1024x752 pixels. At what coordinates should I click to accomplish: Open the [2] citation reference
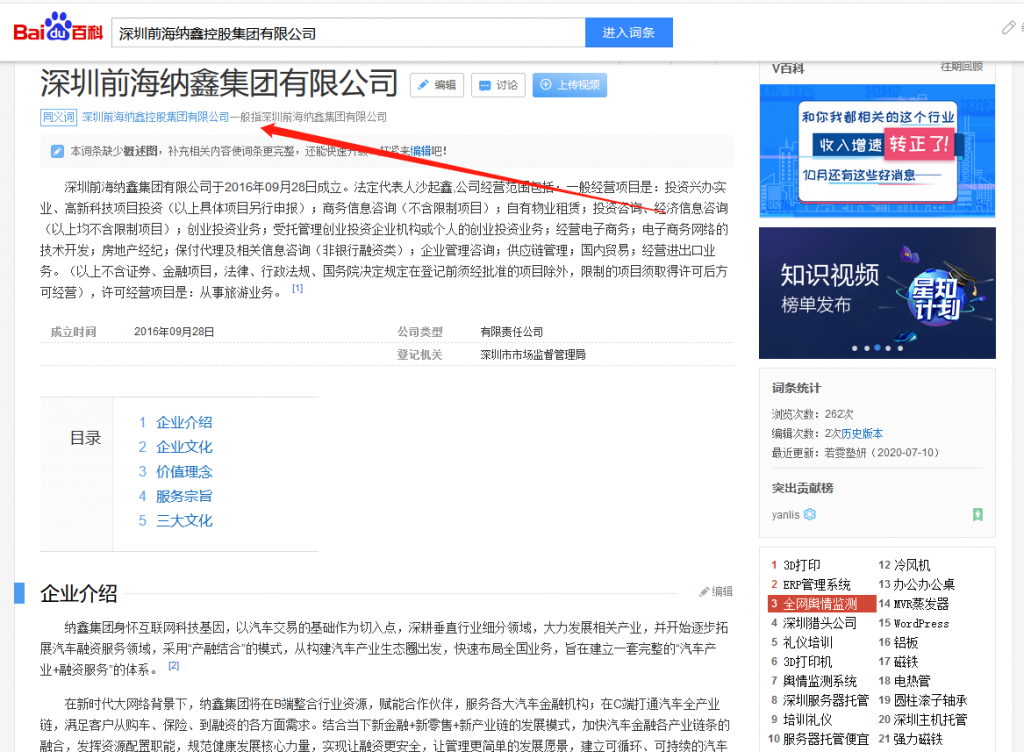click(x=174, y=665)
